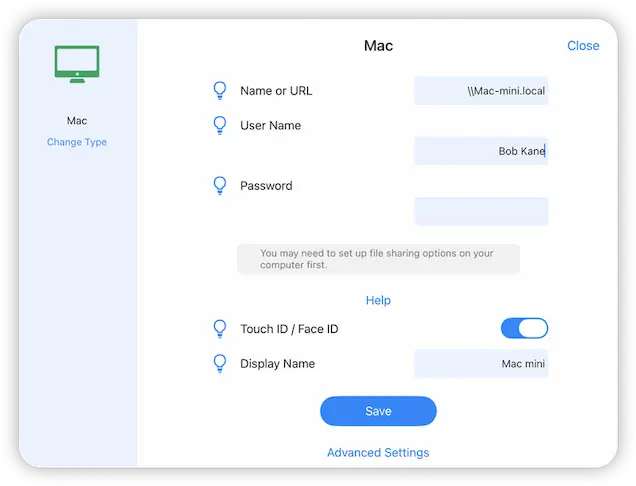Screen dimensions: 636x486
Task: Click the Display Name field showing Mac mini
Action: pos(481,364)
